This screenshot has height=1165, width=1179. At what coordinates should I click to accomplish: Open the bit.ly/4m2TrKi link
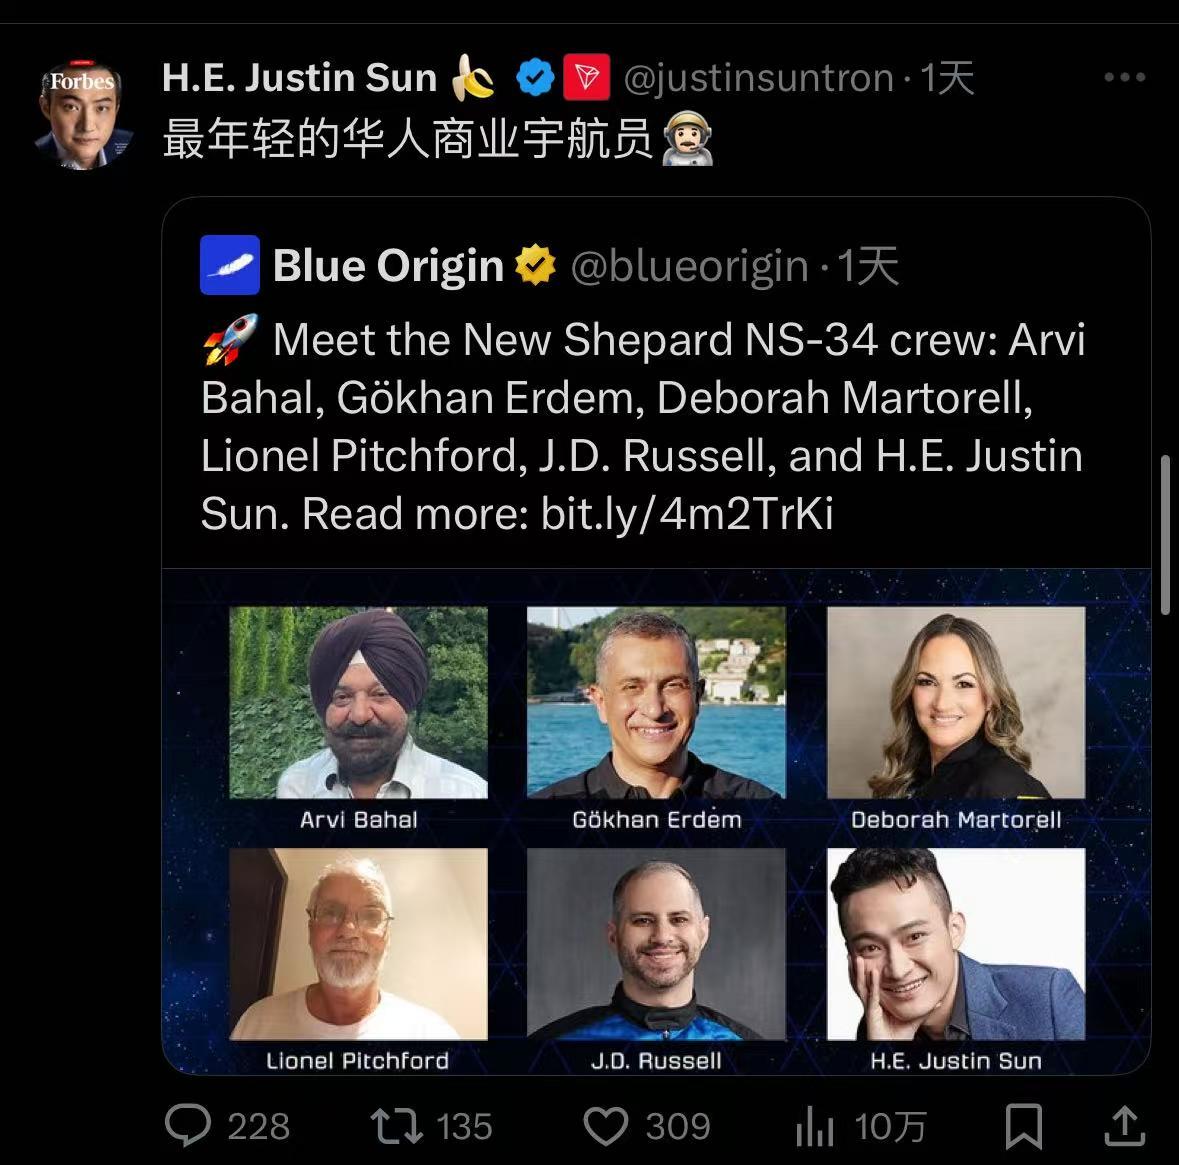[686, 514]
